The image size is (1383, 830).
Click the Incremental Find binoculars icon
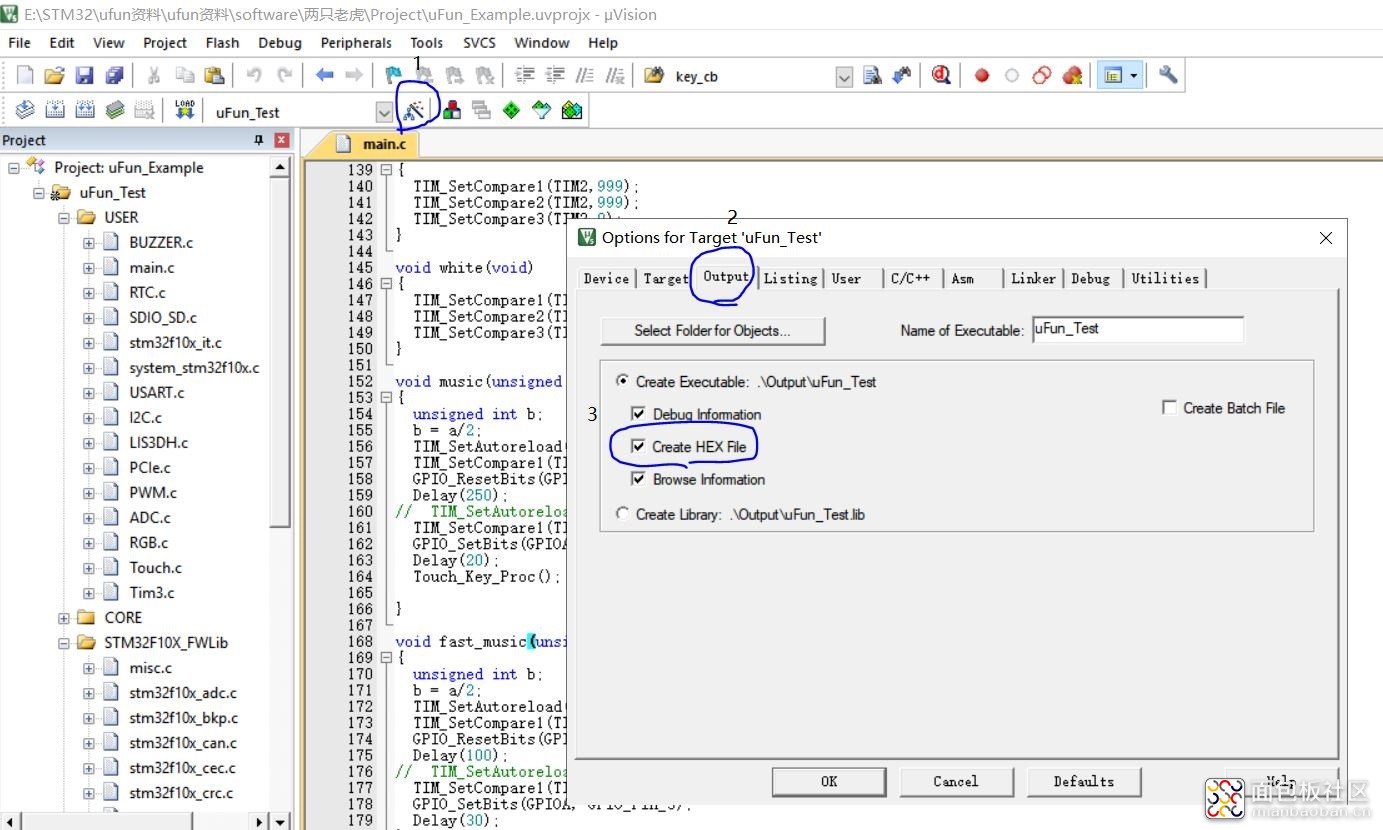(x=902, y=76)
